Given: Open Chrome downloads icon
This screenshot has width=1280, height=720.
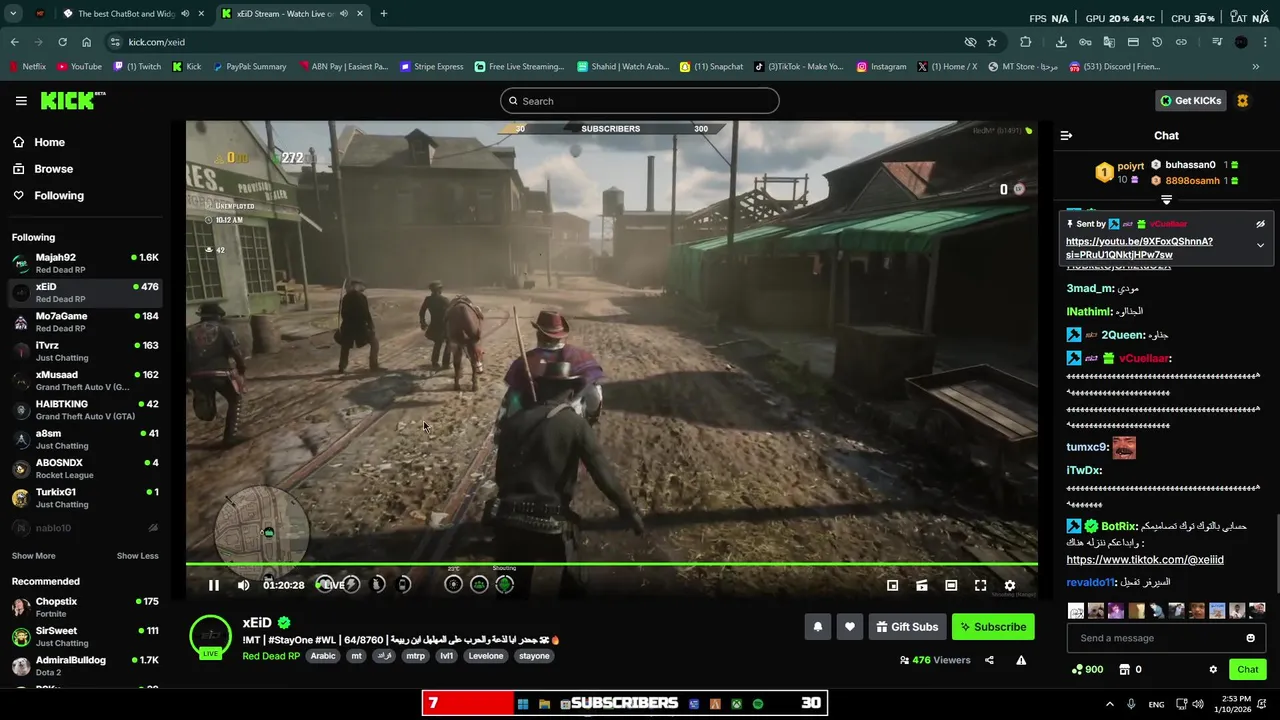Looking at the screenshot, I should [1061, 42].
